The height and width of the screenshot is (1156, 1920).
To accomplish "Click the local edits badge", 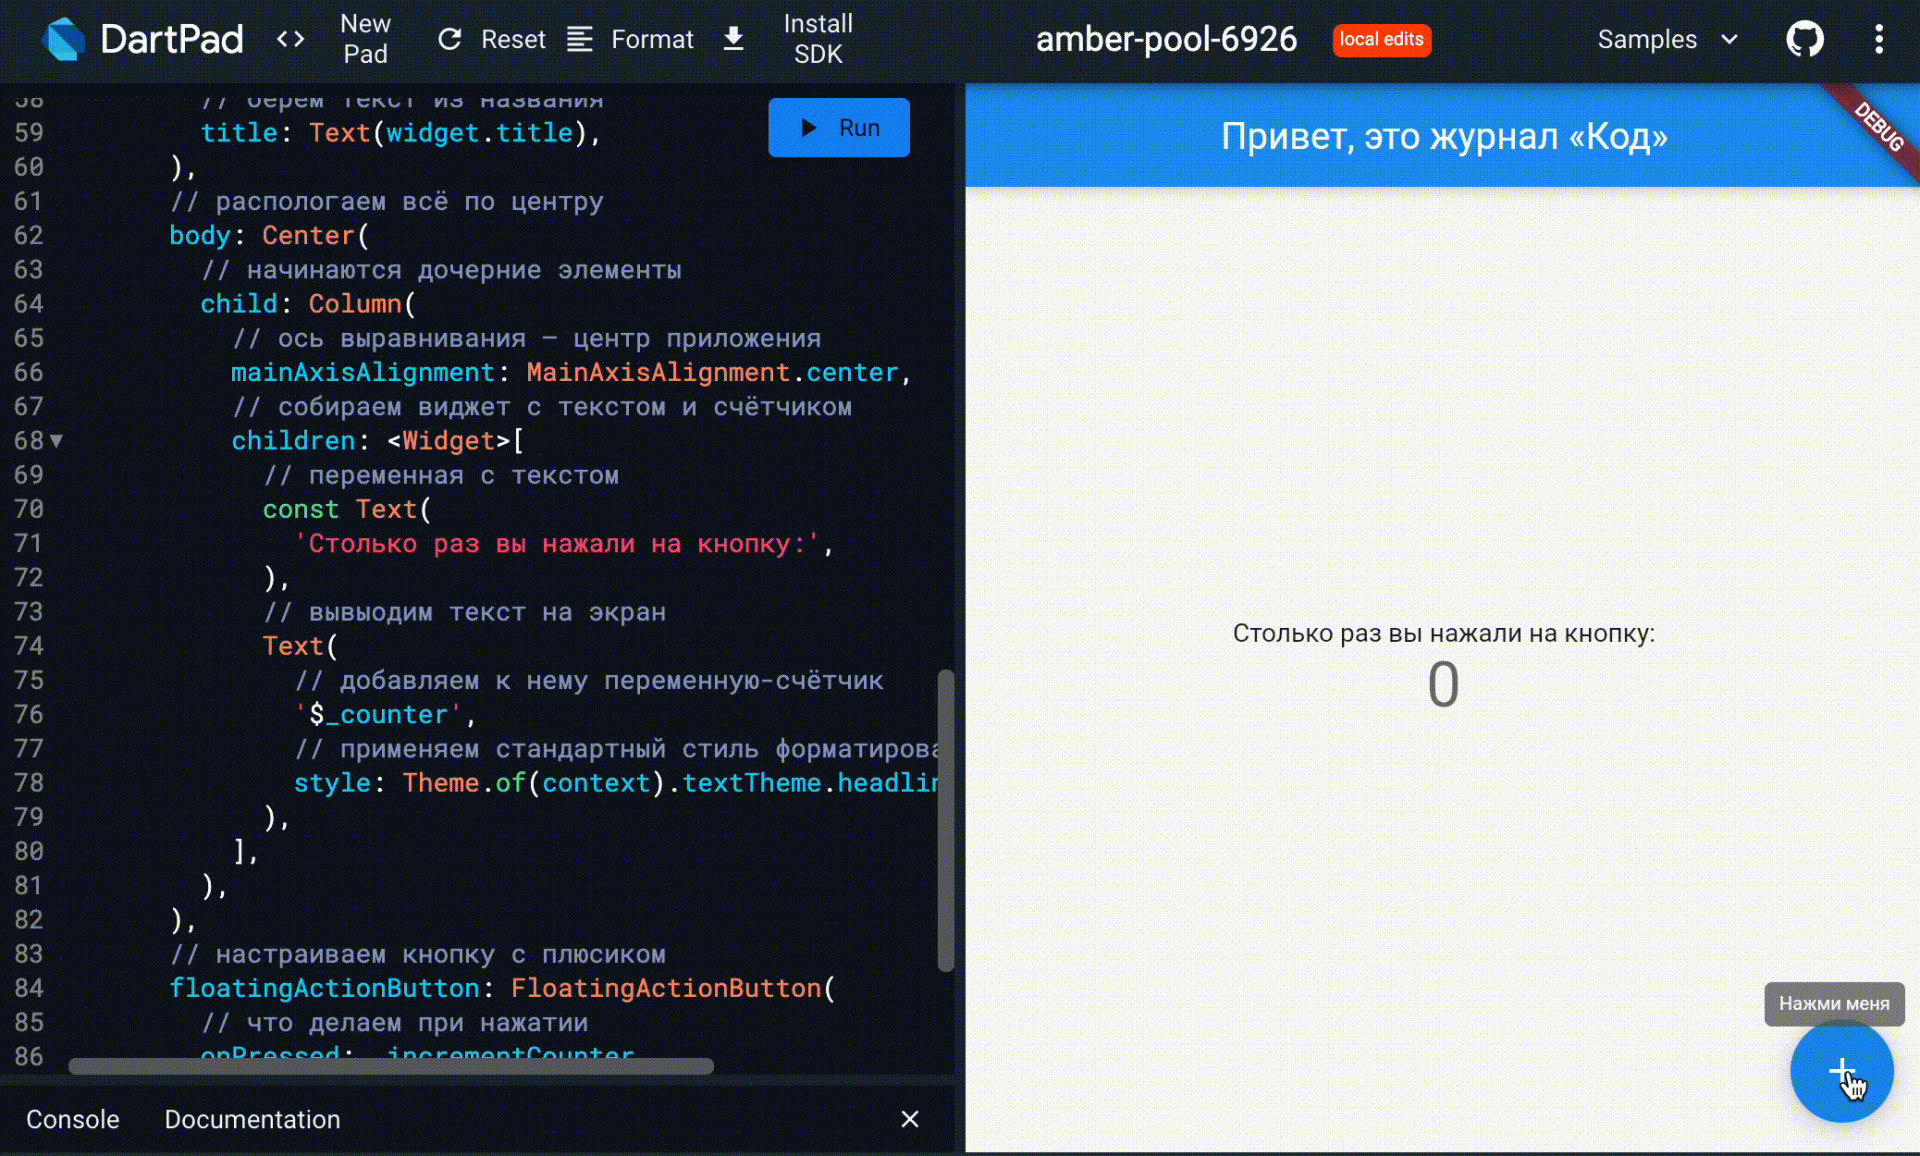I will (x=1381, y=39).
